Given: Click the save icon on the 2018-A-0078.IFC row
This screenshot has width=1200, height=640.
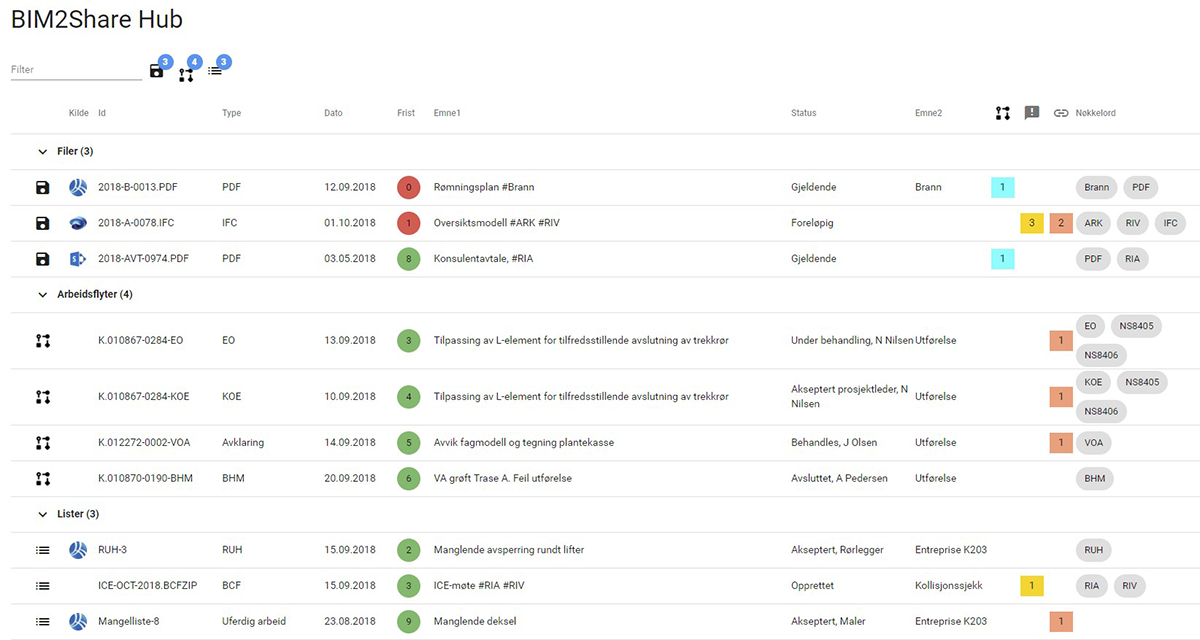Looking at the screenshot, I should [43, 223].
